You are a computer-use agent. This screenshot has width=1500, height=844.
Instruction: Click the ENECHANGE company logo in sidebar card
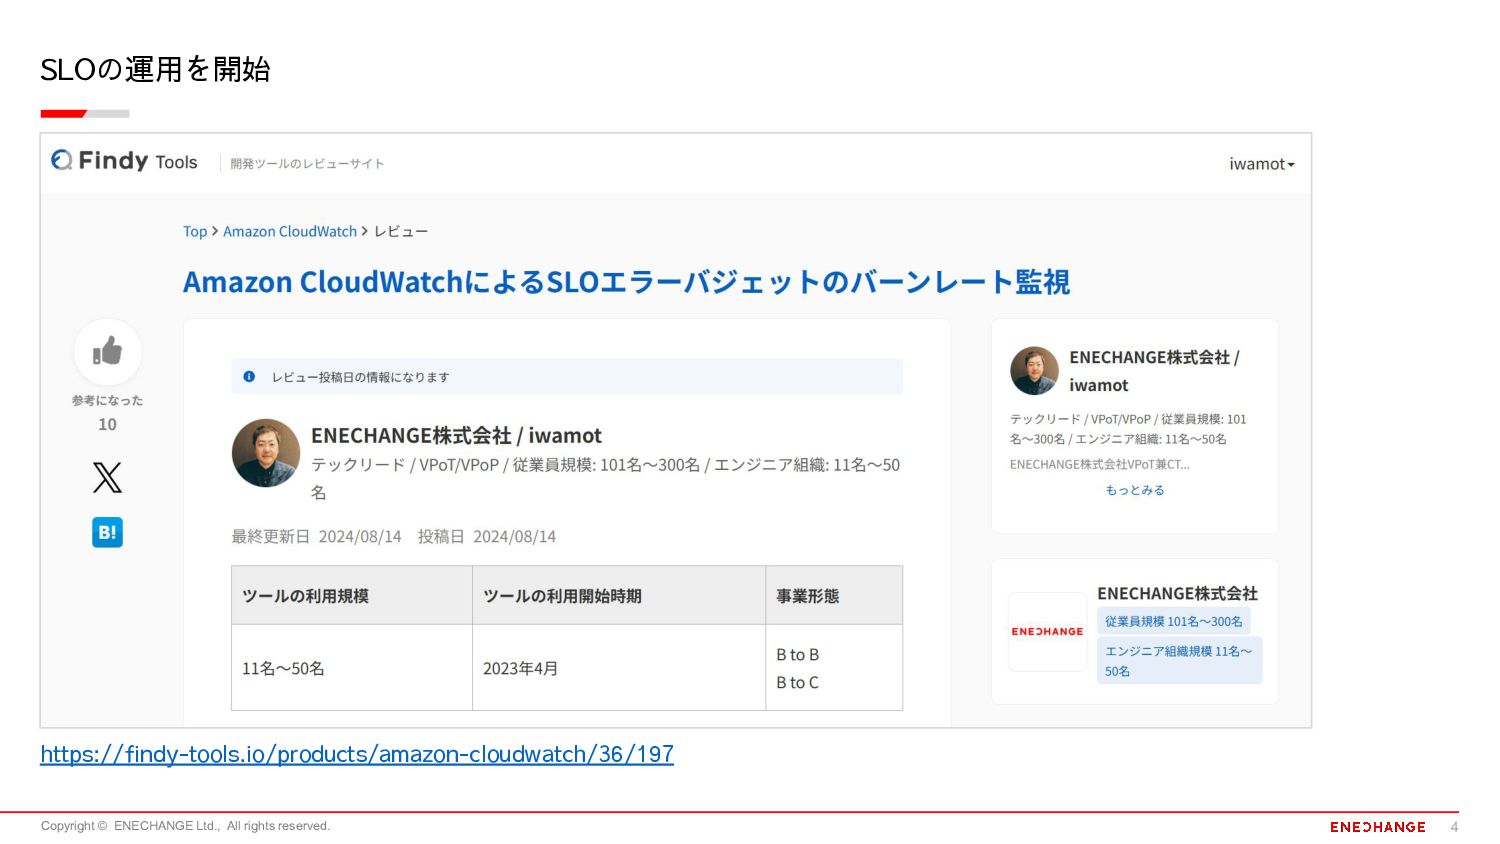click(x=1047, y=632)
